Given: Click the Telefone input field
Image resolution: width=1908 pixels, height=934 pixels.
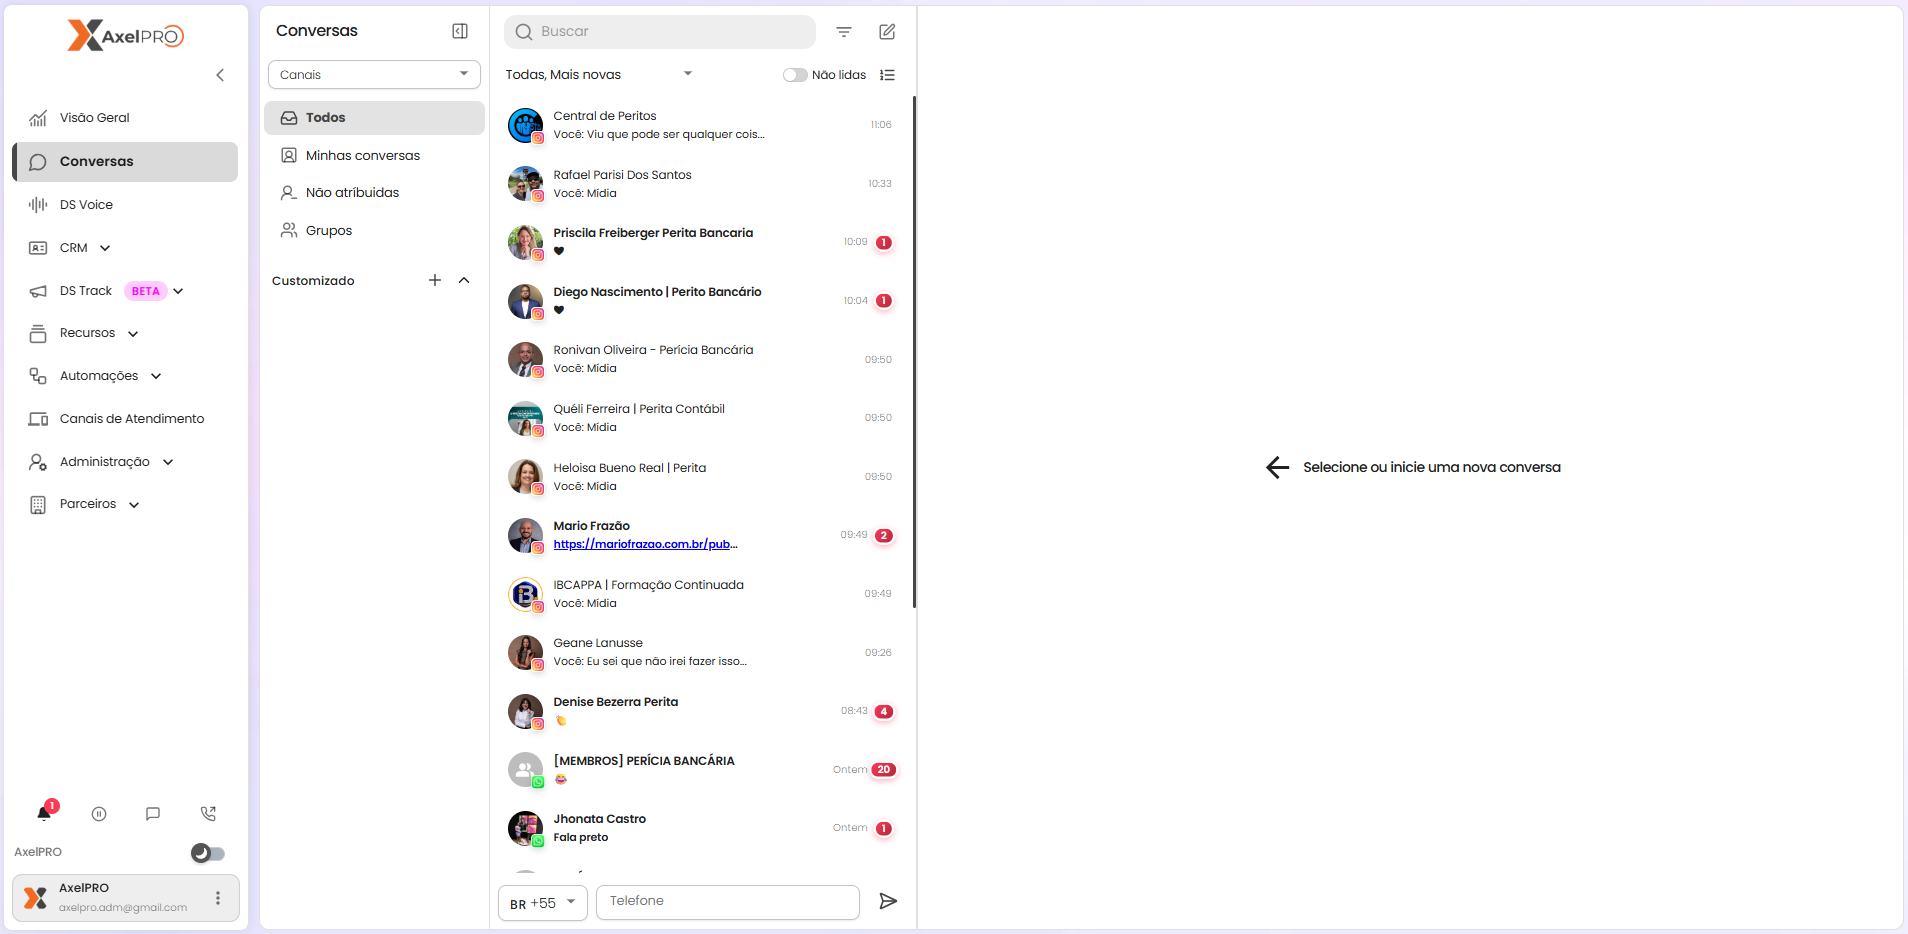Looking at the screenshot, I should coord(727,901).
